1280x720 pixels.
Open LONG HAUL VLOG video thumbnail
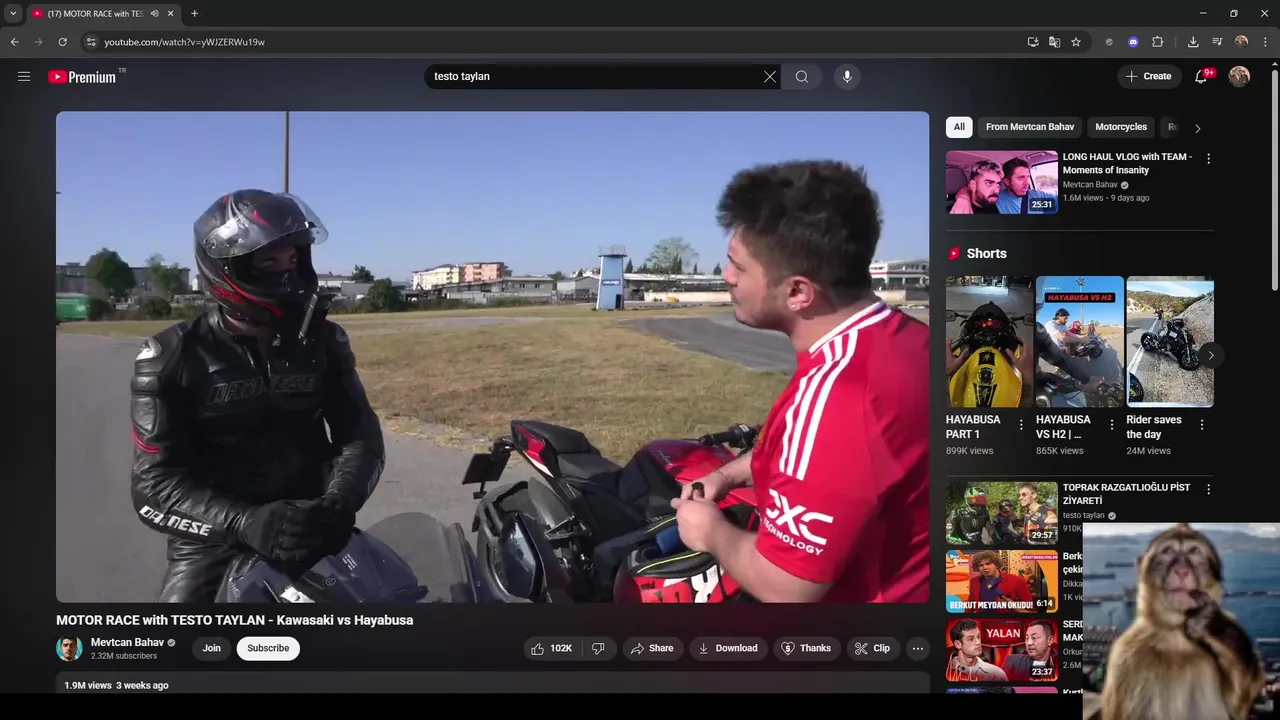click(x=1002, y=182)
